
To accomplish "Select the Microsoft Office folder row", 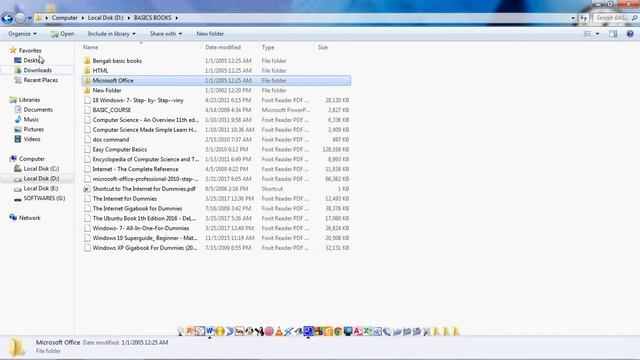I will 216,80.
